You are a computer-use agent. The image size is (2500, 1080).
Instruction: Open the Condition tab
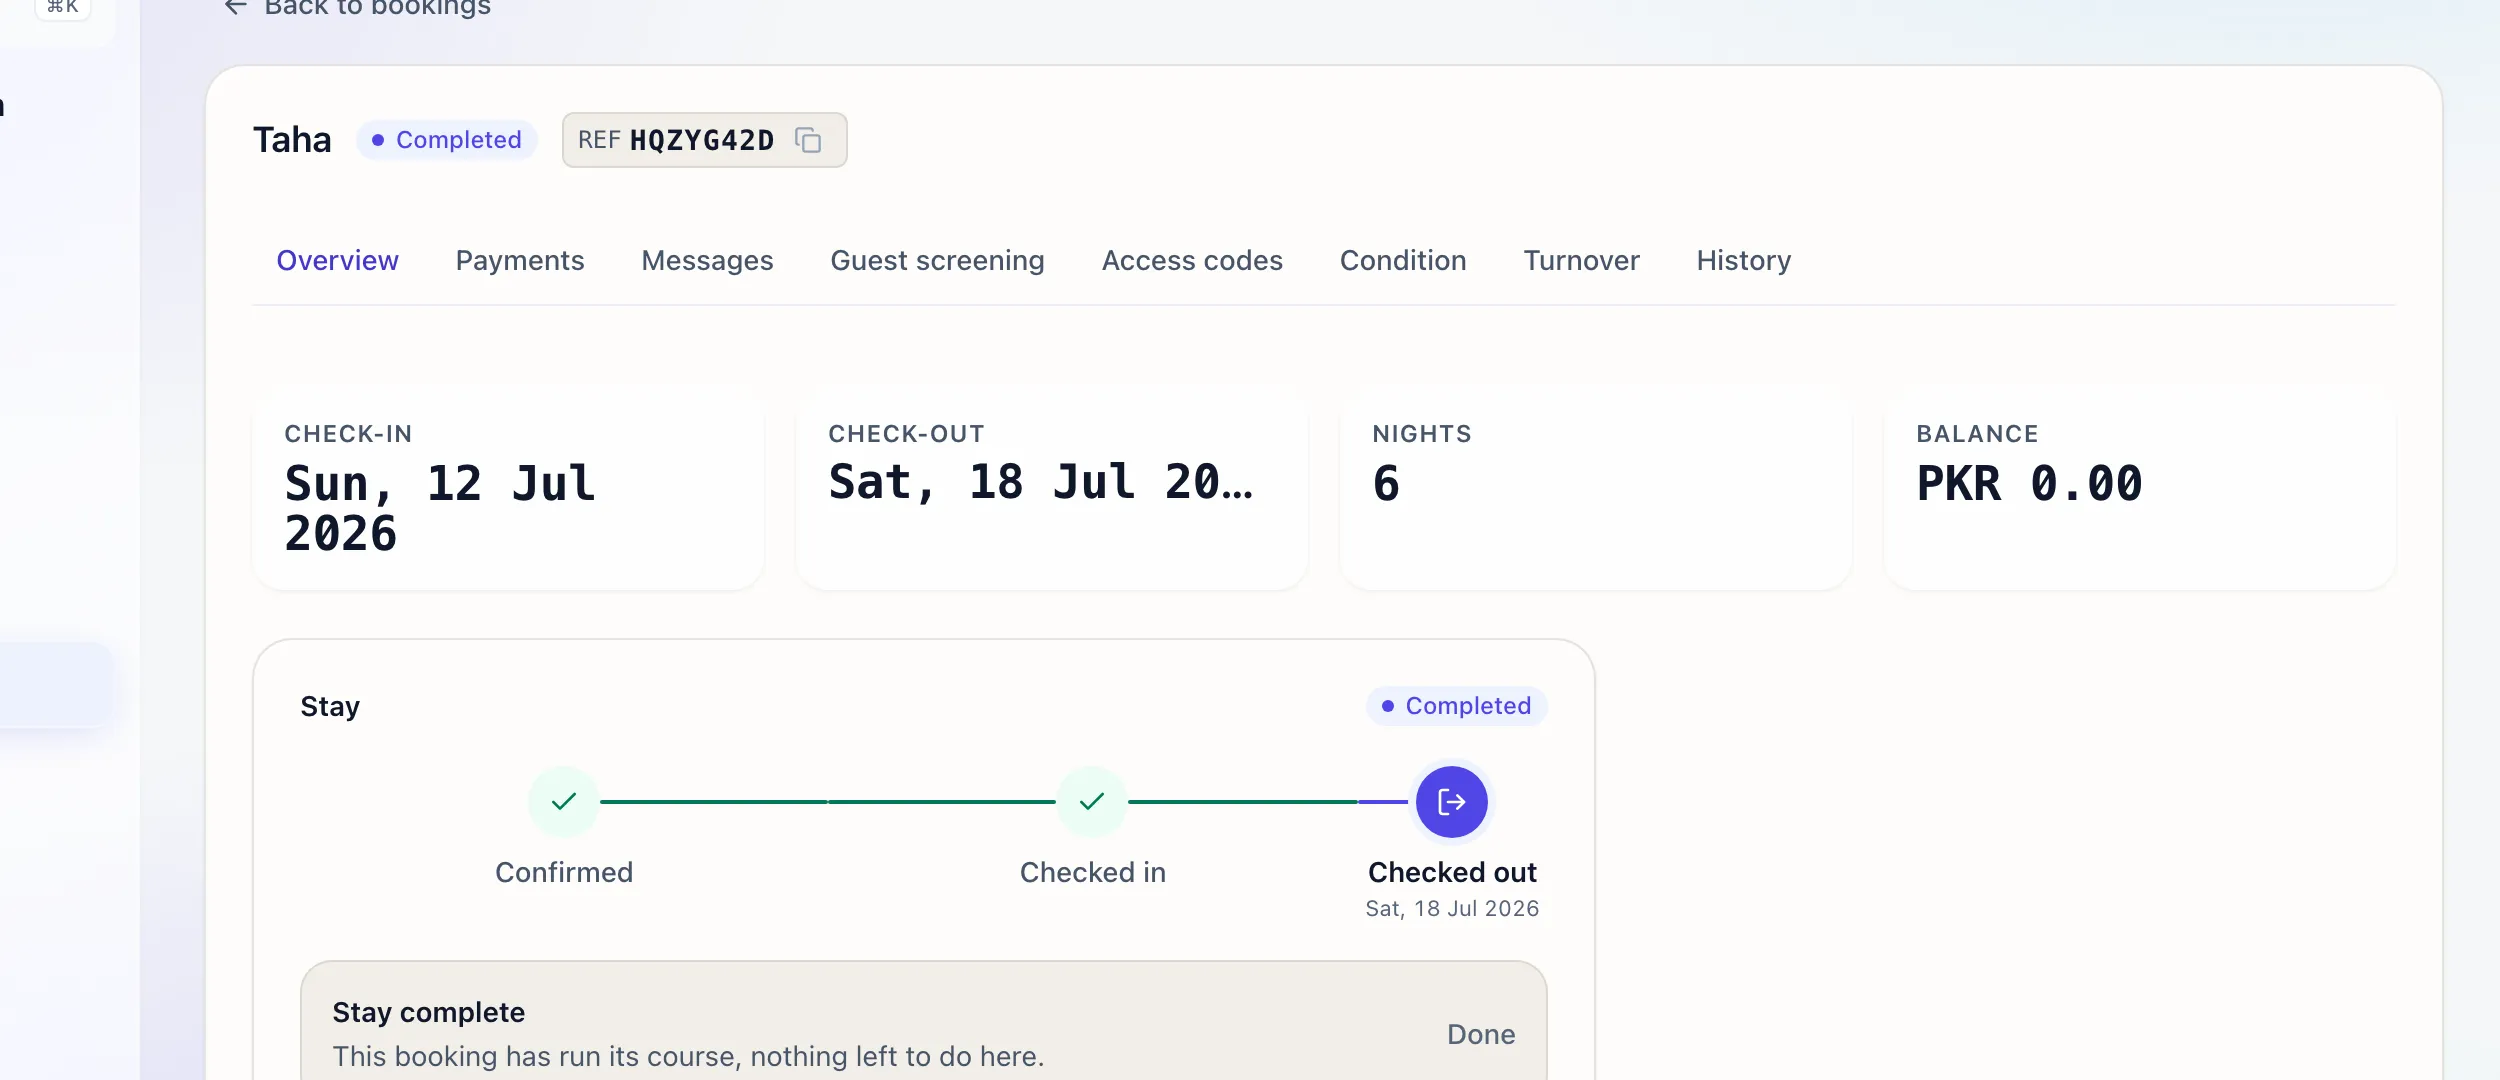coord(1403,260)
